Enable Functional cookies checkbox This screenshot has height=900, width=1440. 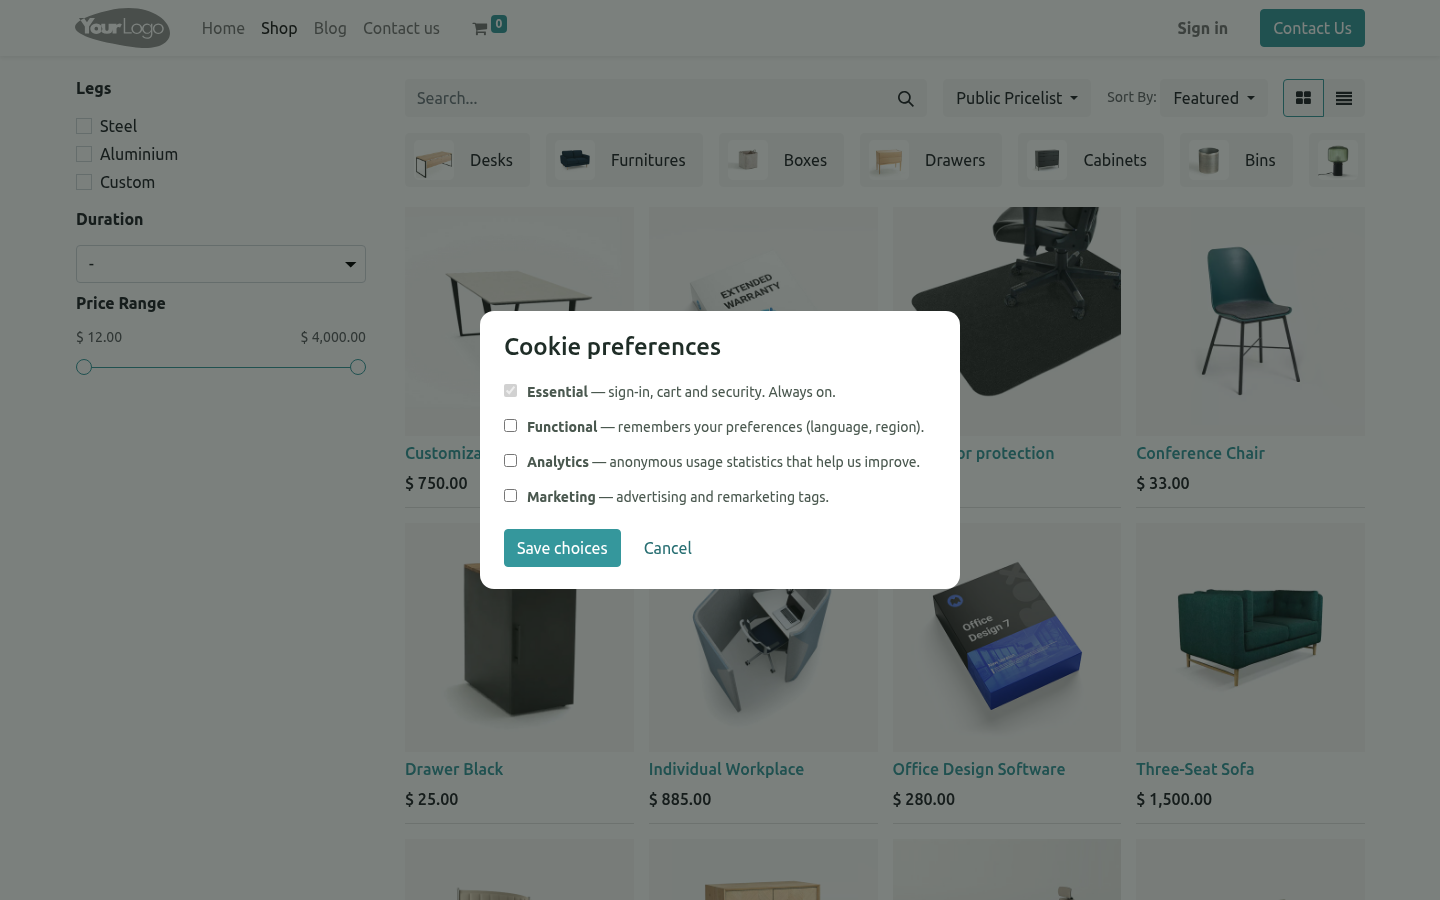click(510, 426)
